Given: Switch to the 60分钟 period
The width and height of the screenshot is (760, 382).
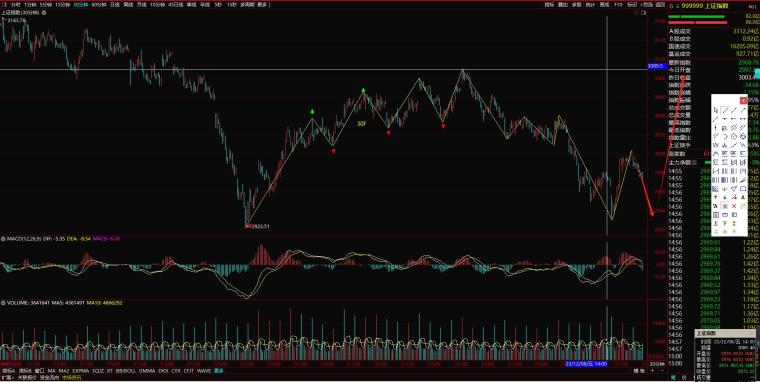Looking at the screenshot, I should 99,4.
